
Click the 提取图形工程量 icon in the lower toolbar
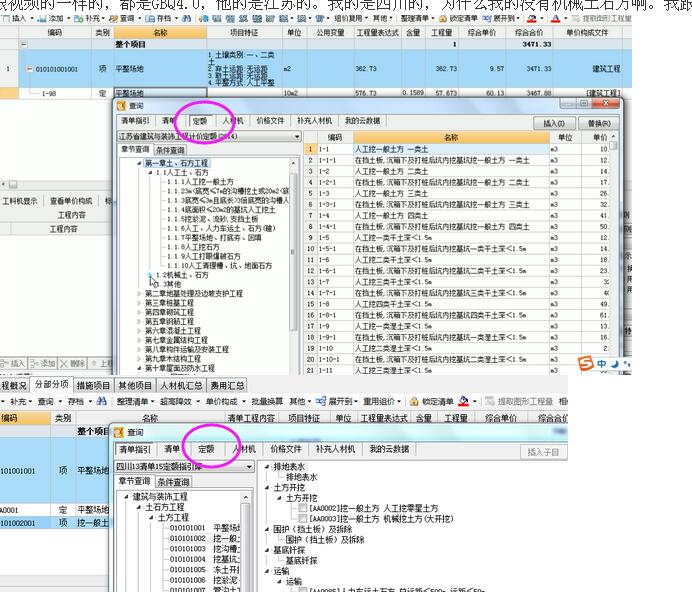[489, 401]
